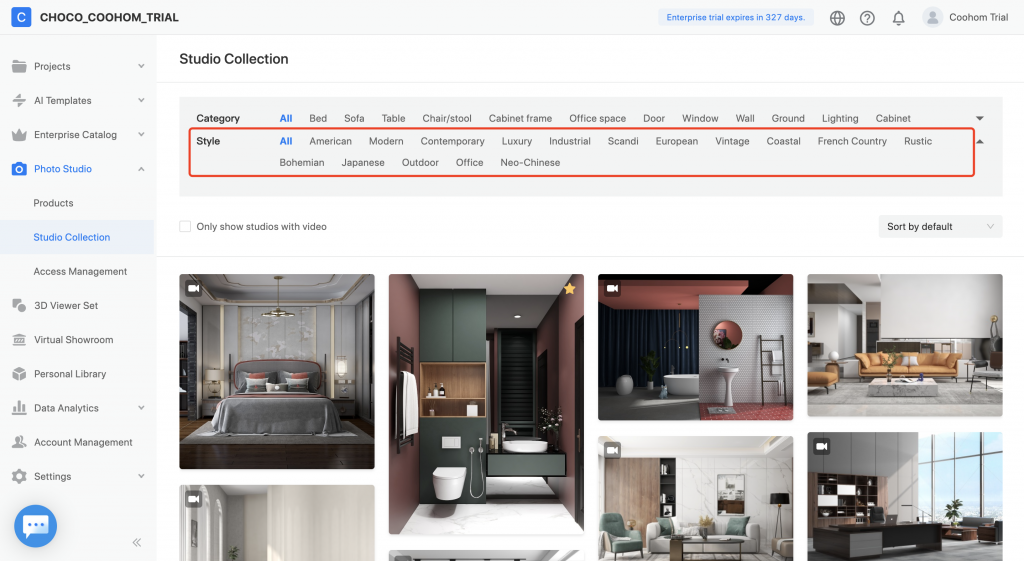Open Products under Photo Studio
Image resolution: width=1024 pixels, height=561 pixels.
[x=53, y=203]
